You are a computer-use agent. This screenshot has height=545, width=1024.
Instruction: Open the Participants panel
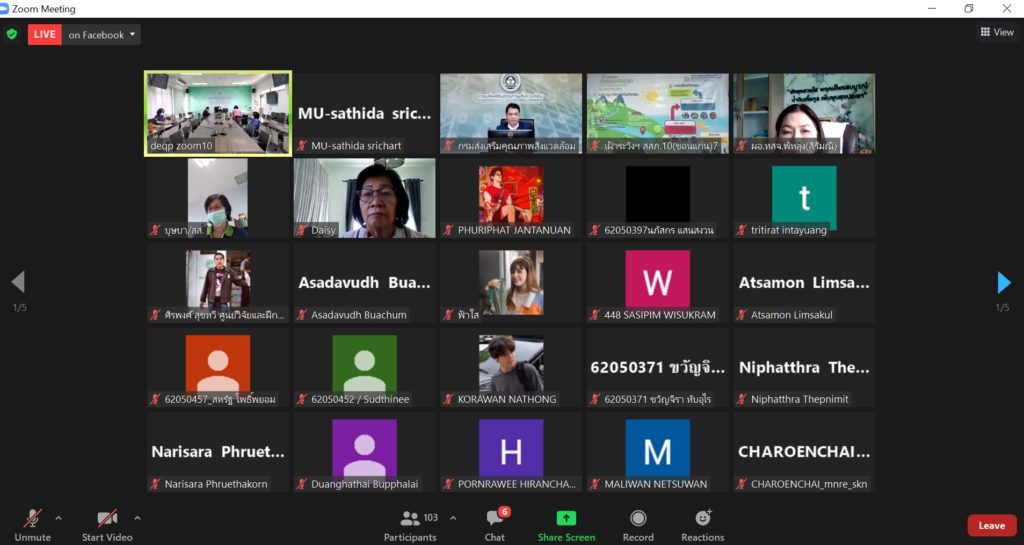point(410,519)
